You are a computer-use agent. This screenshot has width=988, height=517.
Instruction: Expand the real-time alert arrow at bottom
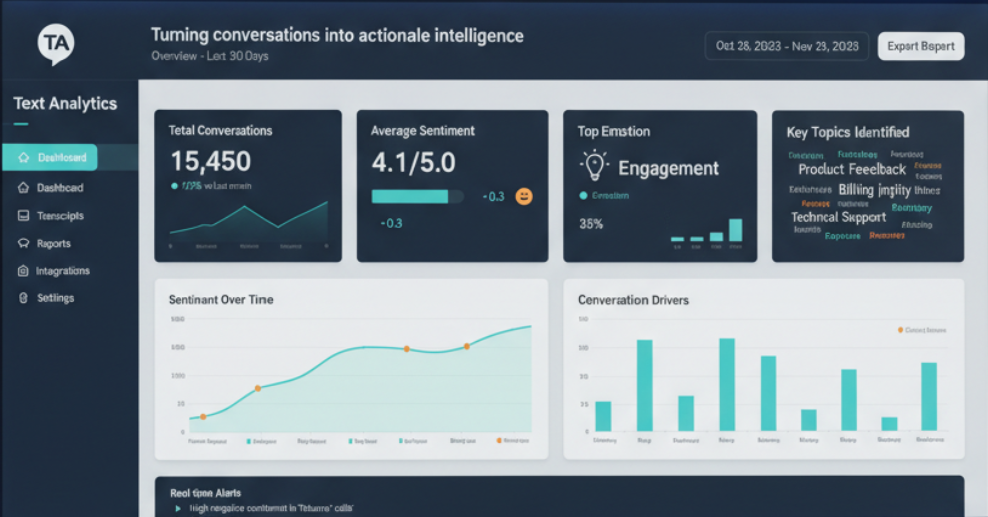point(178,508)
